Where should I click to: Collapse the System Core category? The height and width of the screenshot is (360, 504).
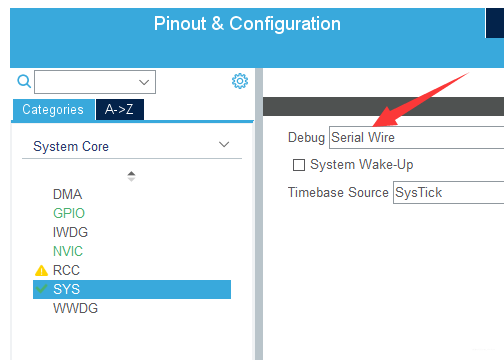click(x=224, y=145)
